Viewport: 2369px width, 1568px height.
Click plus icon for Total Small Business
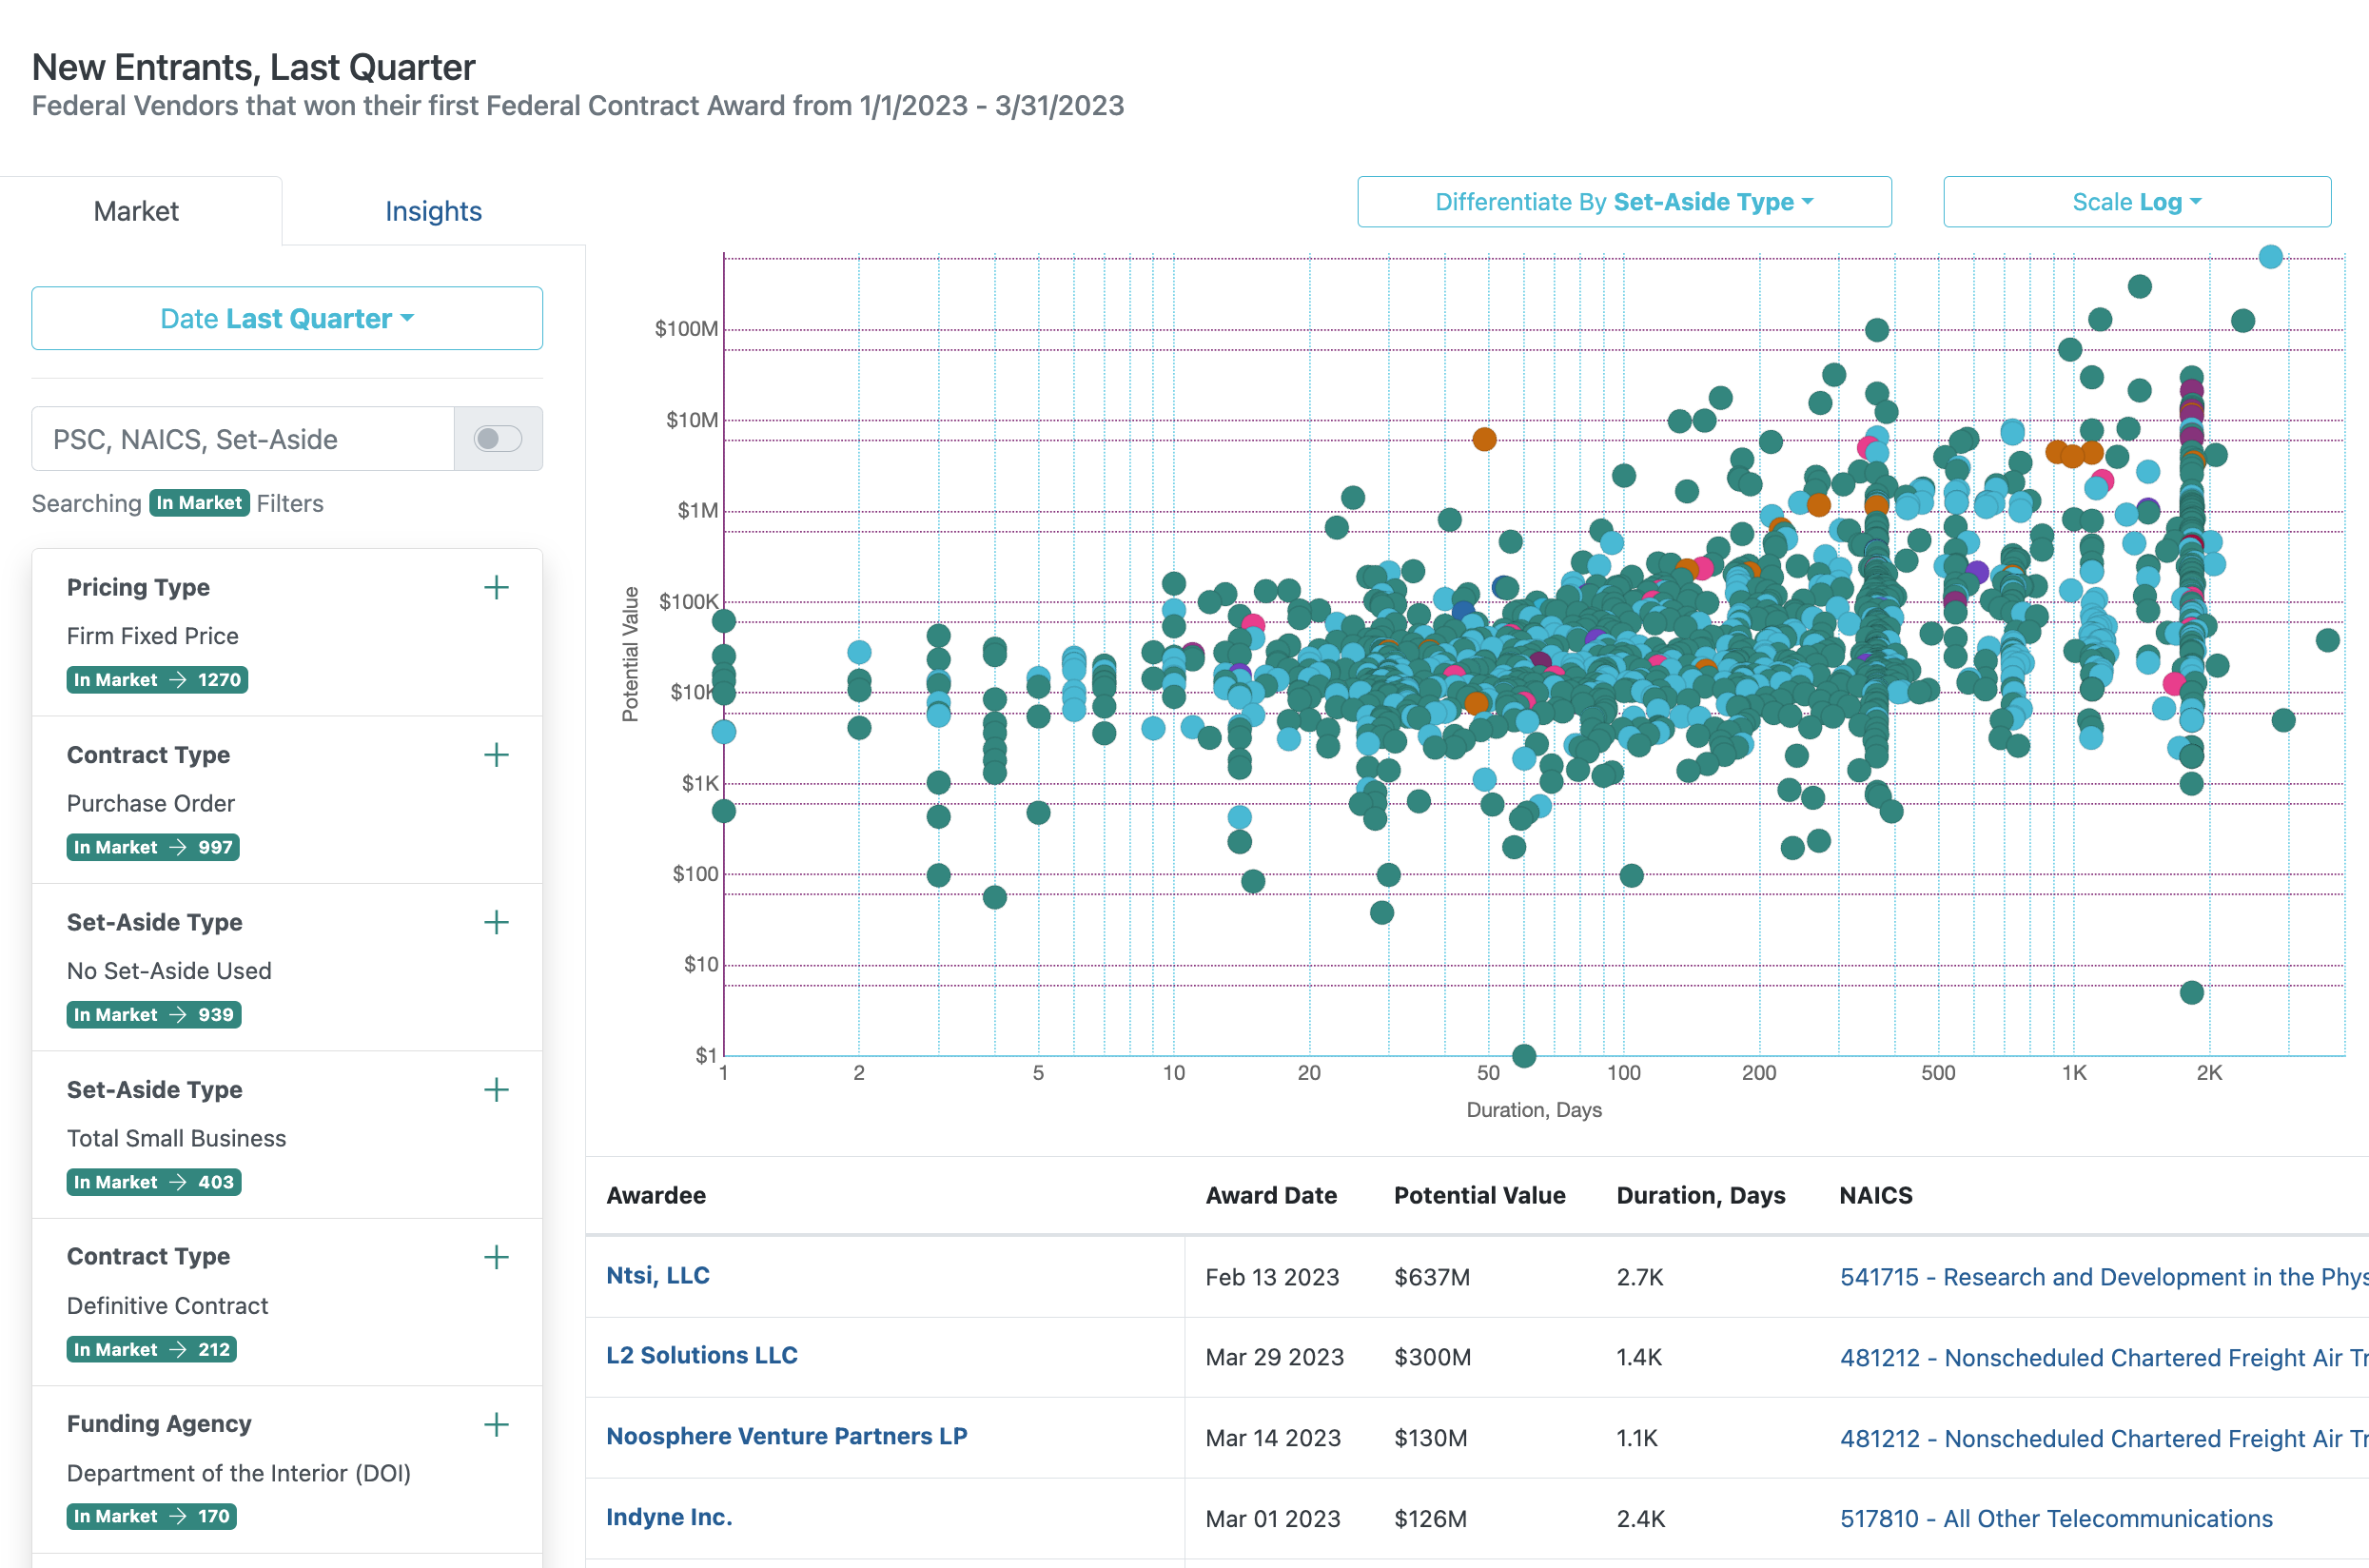pos(496,1089)
